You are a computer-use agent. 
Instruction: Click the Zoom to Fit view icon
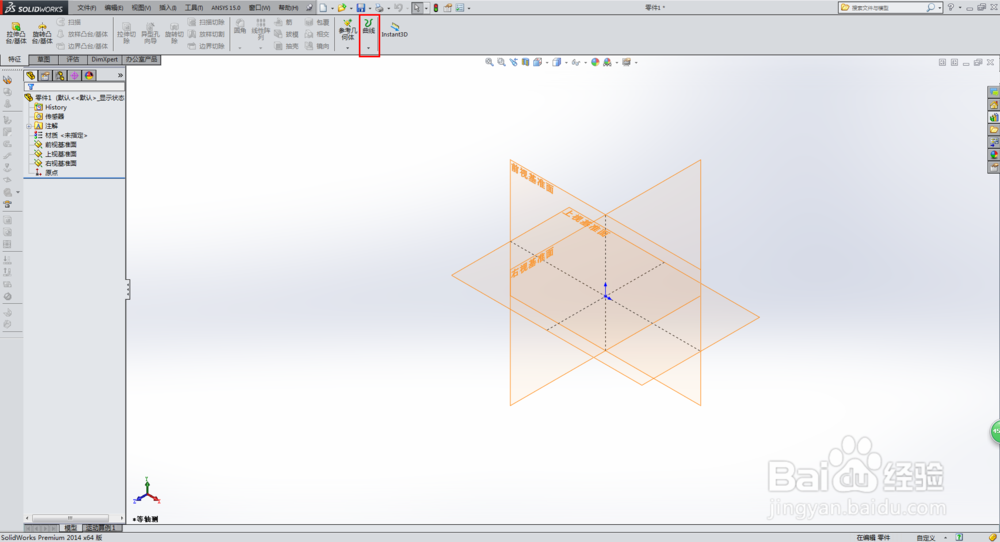tap(489, 62)
